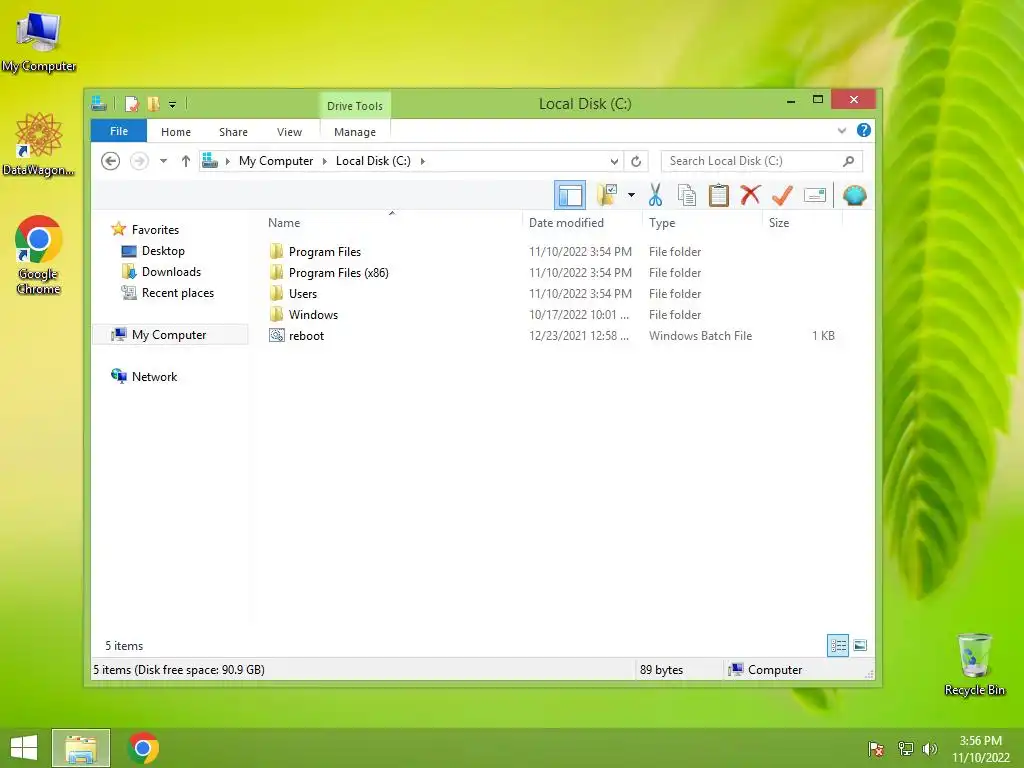Click My Computer in the address breadcrumb
Screen dimensions: 1024x768
point(276,161)
